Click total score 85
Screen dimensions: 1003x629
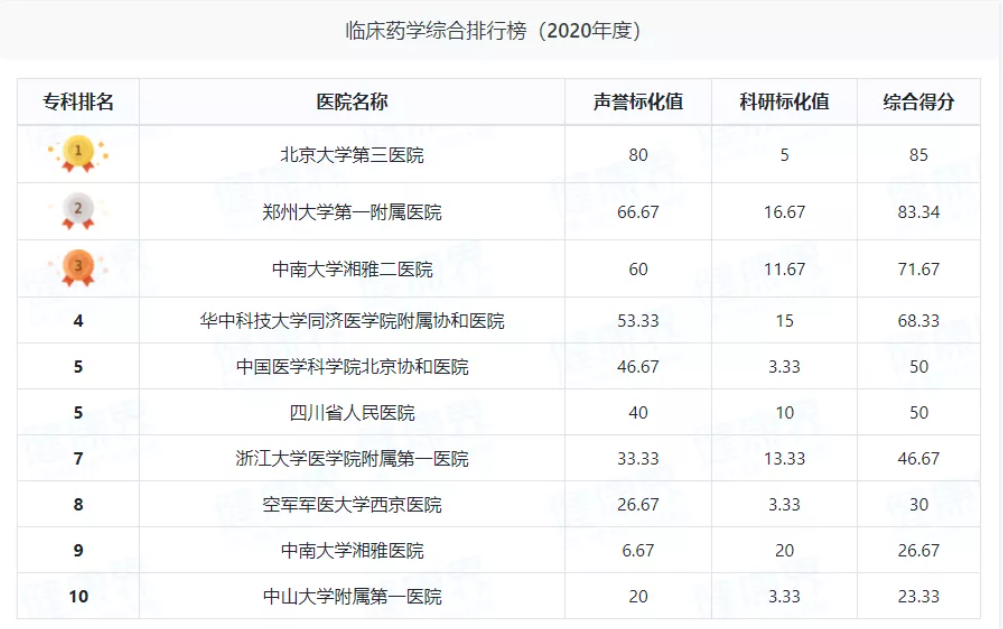coord(919,155)
